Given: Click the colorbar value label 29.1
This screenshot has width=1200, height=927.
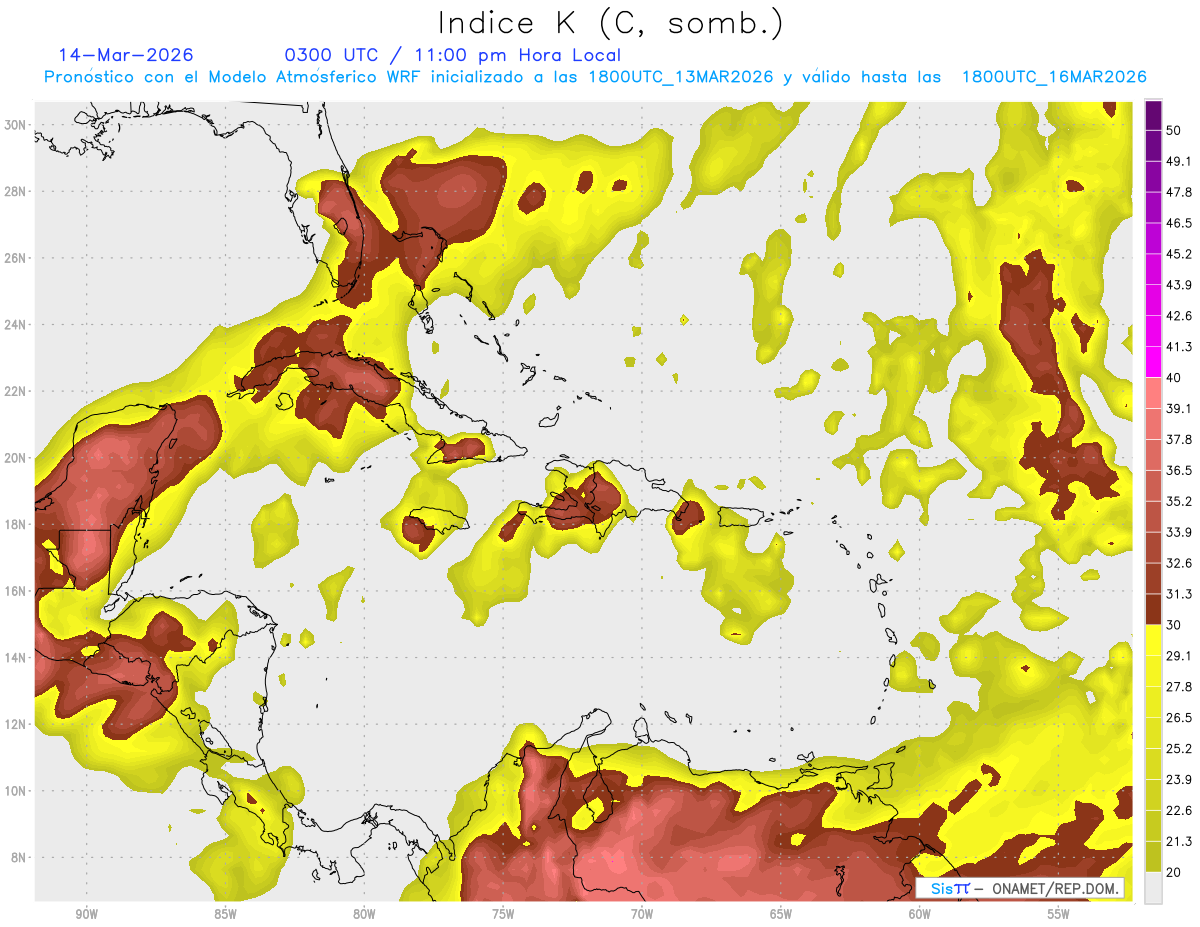Looking at the screenshot, I should click(1179, 656).
